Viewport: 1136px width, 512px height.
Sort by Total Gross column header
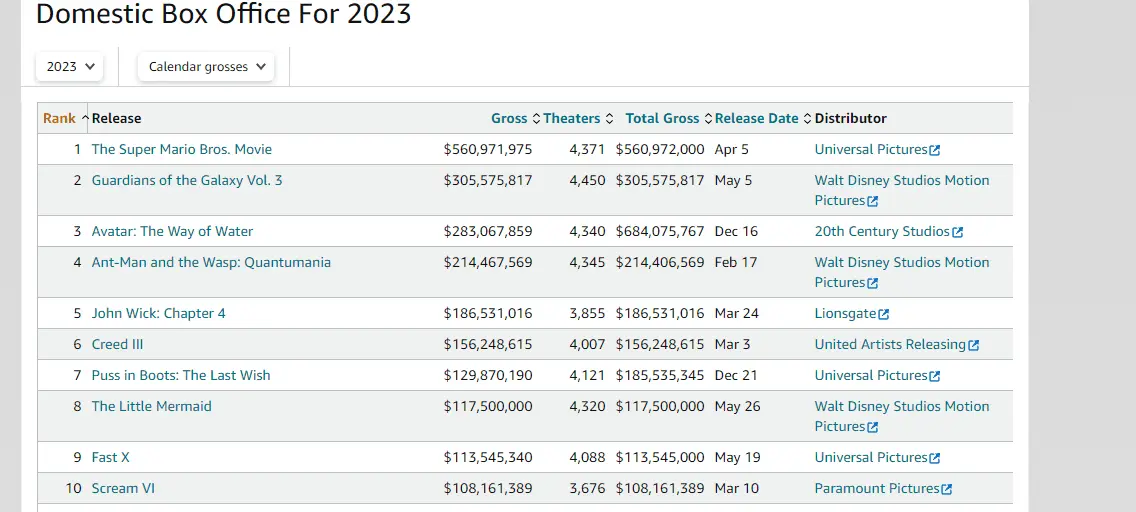(662, 118)
